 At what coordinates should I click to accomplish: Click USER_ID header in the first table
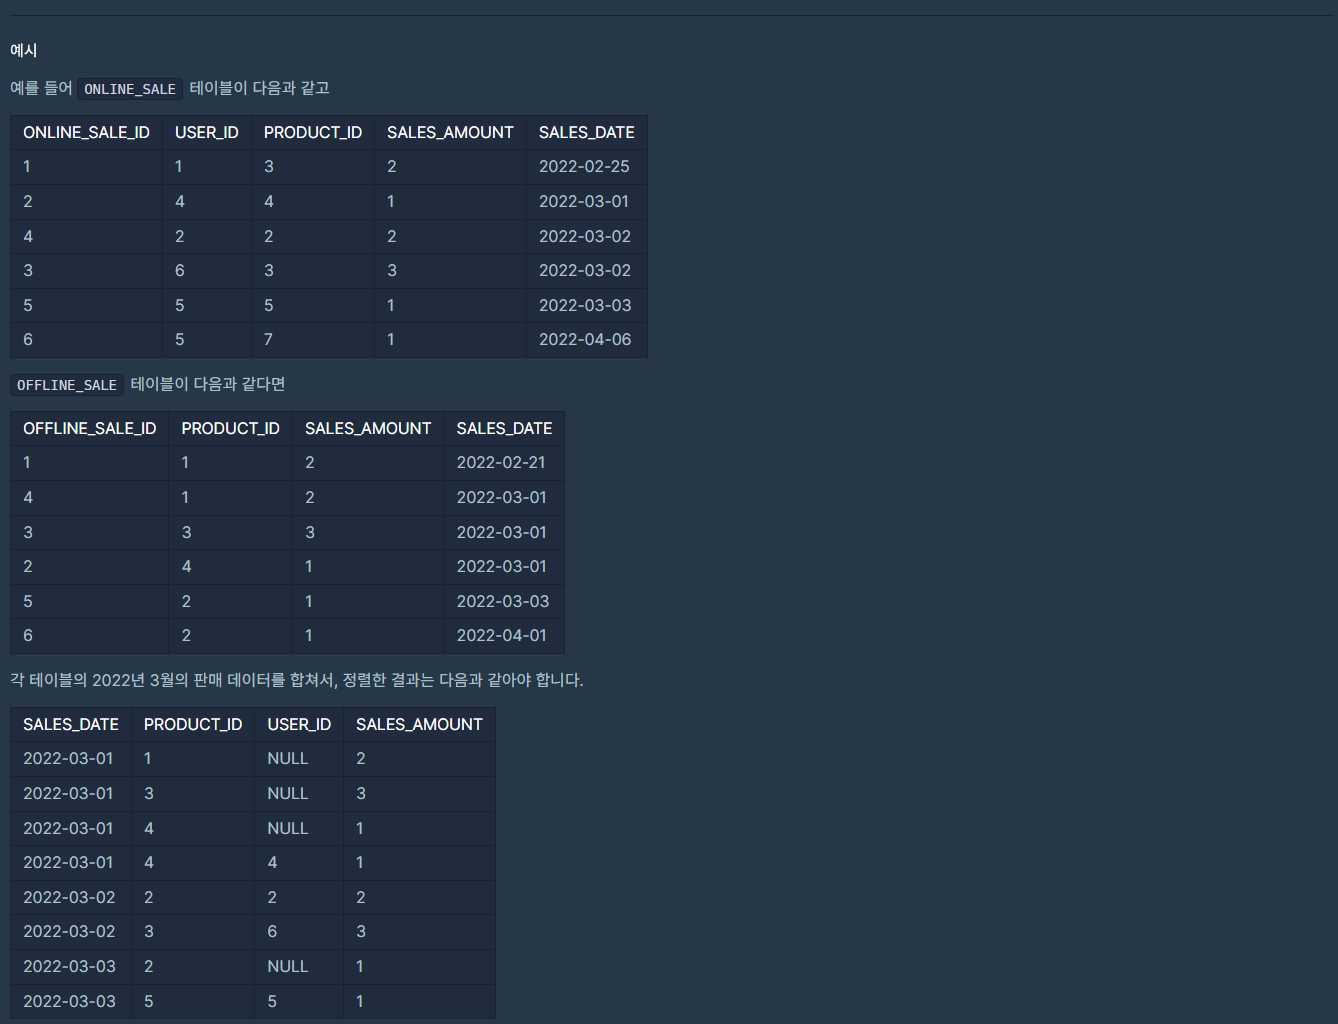pyautogui.click(x=206, y=132)
